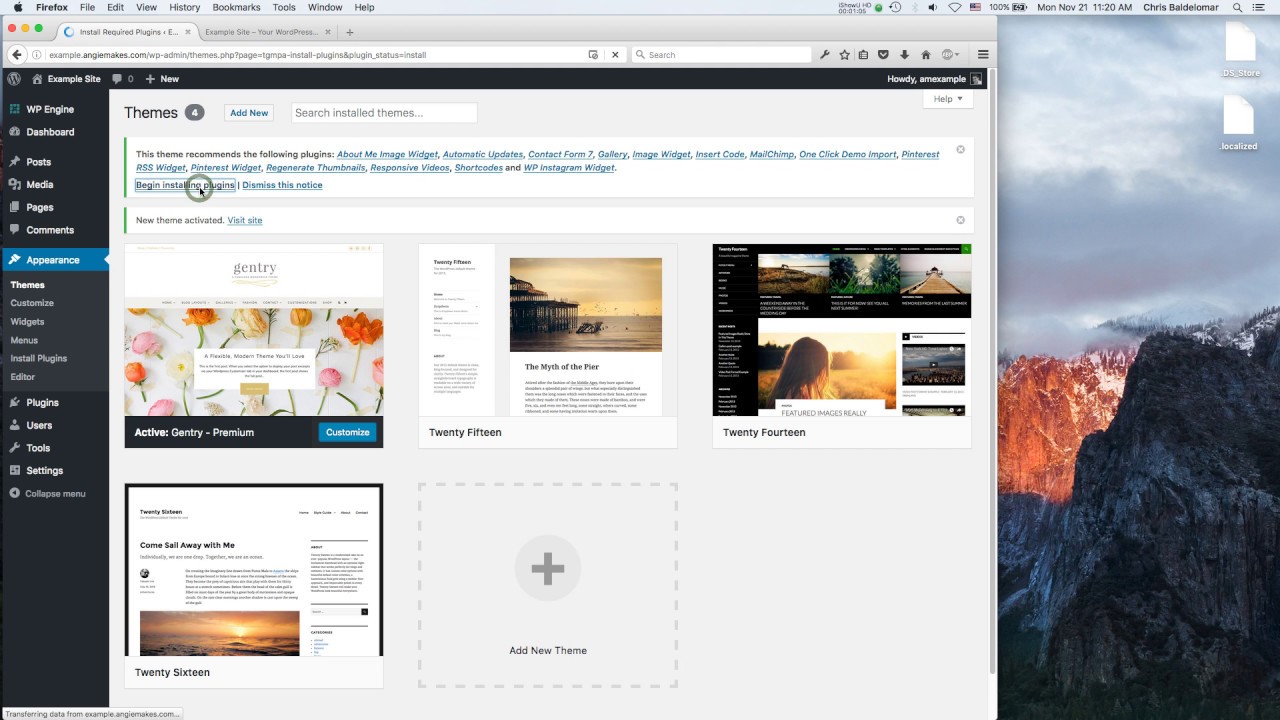Click the Dismiss this notice link
Viewport: 1280px width, 720px height.
click(x=282, y=185)
